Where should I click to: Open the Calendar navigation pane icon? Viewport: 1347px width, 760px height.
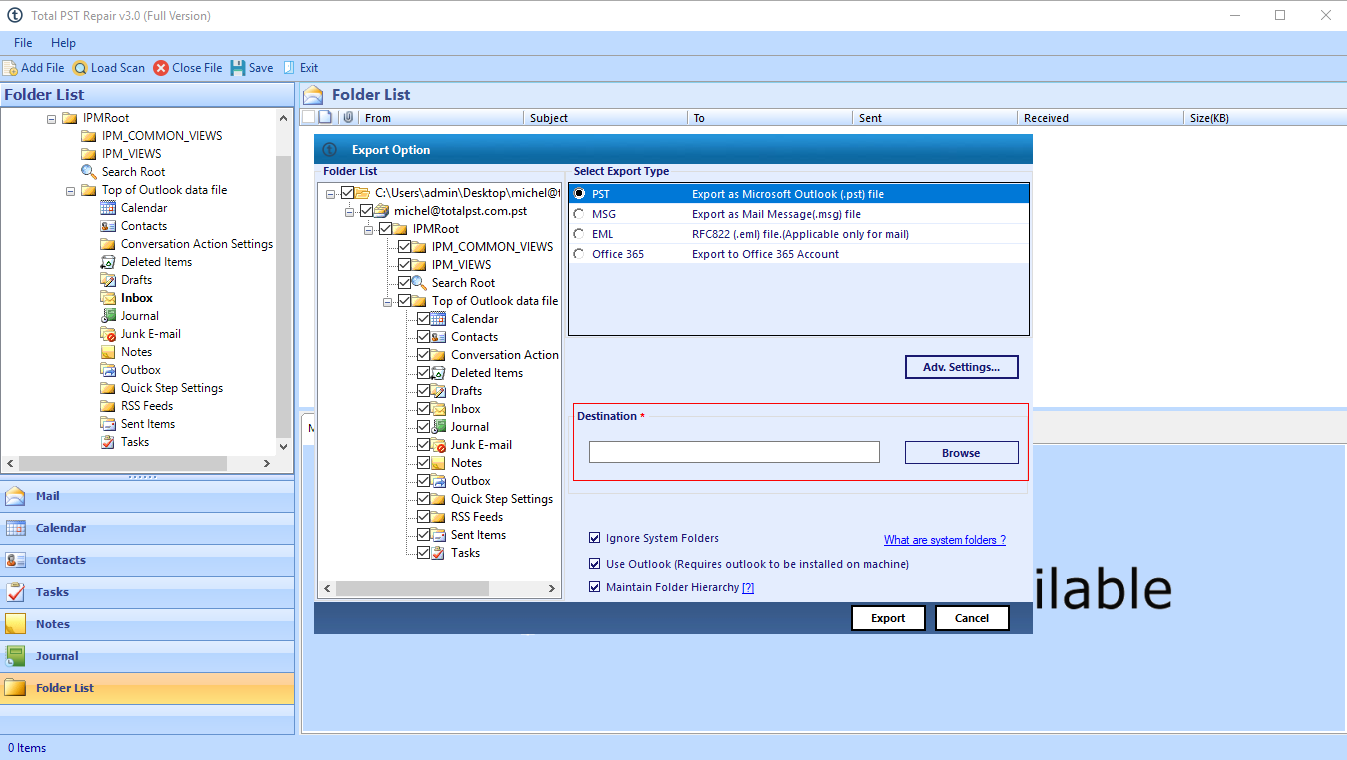[x=16, y=528]
